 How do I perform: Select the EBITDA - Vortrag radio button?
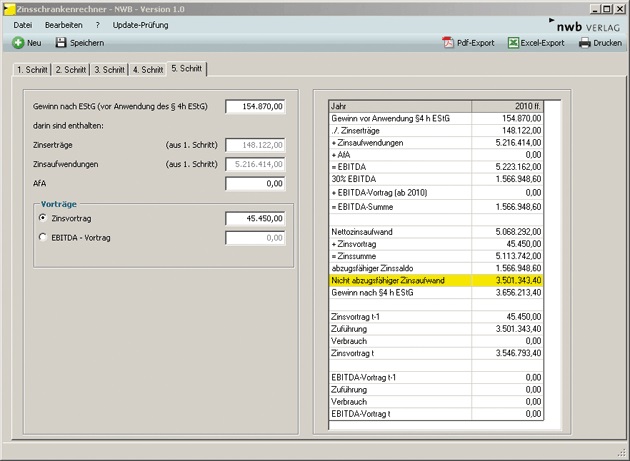tap(42, 237)
